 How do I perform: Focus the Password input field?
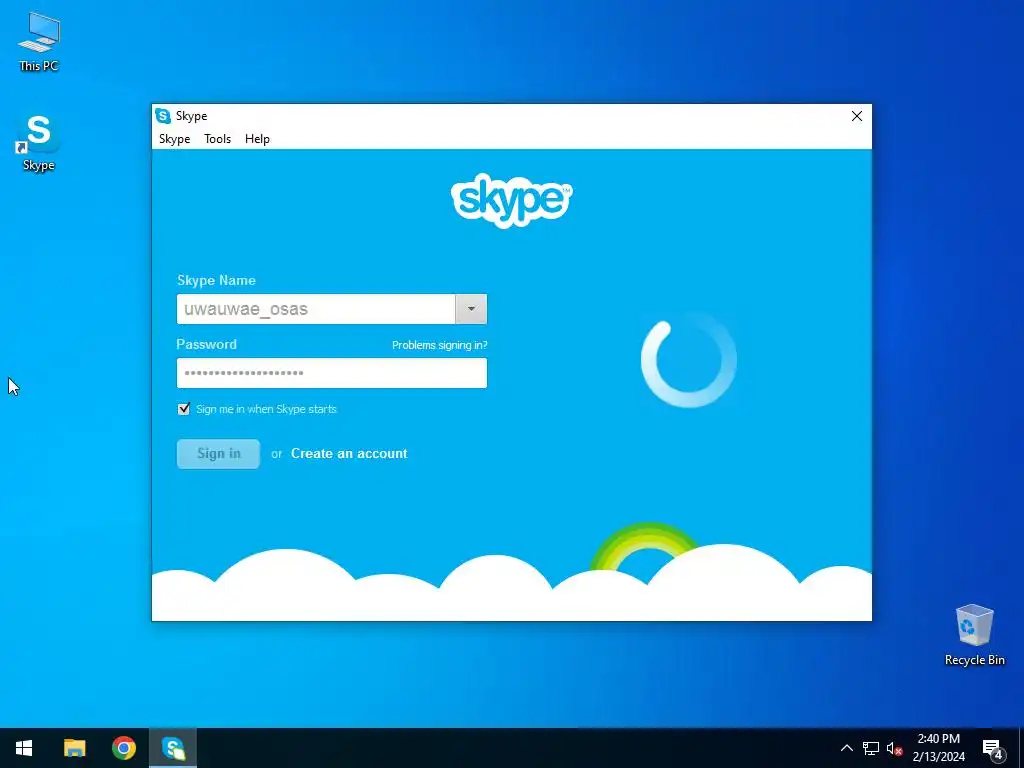(x=332, y=373)
